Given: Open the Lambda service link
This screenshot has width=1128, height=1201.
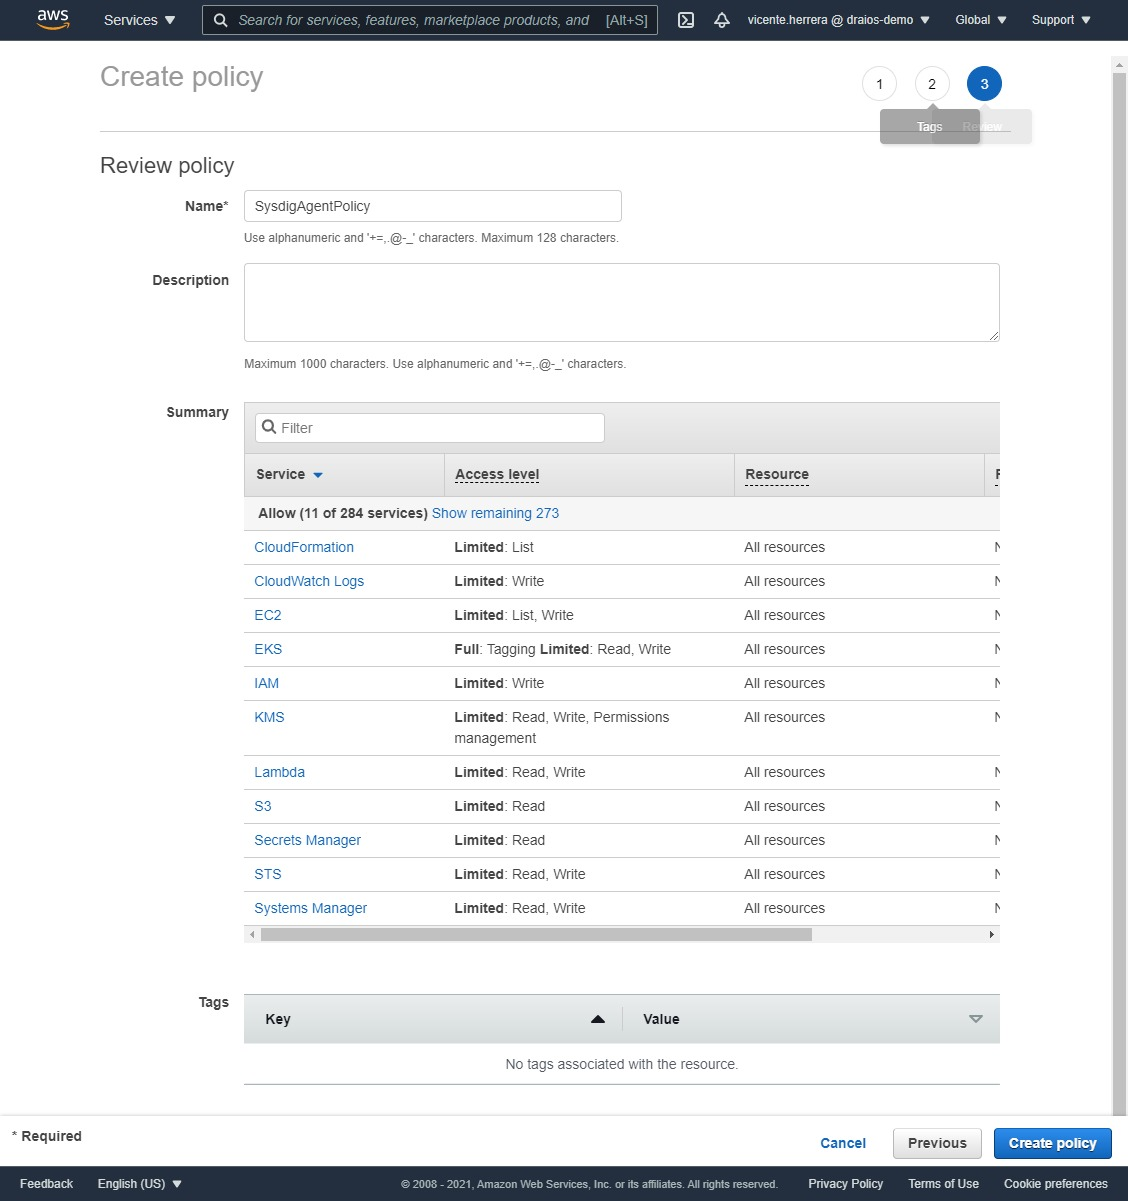Looking at the screenshot, I should click(279, 772).
